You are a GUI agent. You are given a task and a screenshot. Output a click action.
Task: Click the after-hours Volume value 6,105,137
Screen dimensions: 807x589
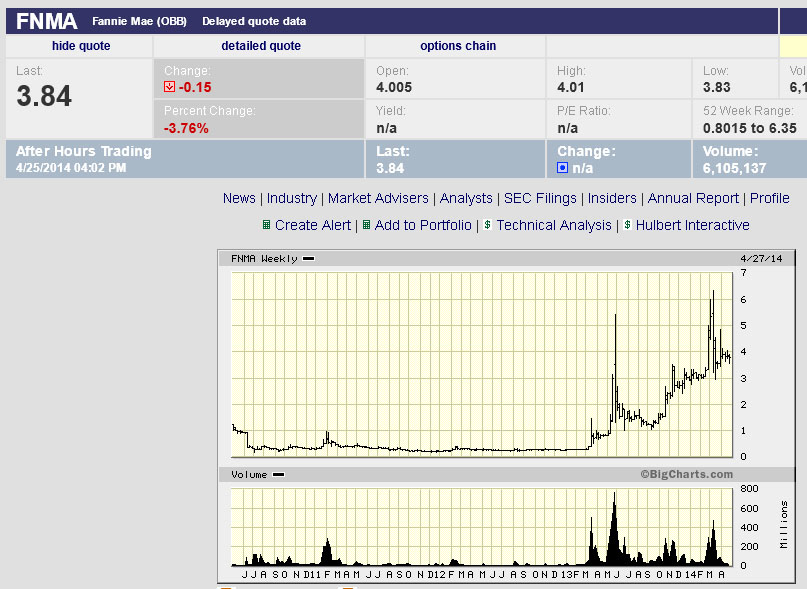coord(734,168)
